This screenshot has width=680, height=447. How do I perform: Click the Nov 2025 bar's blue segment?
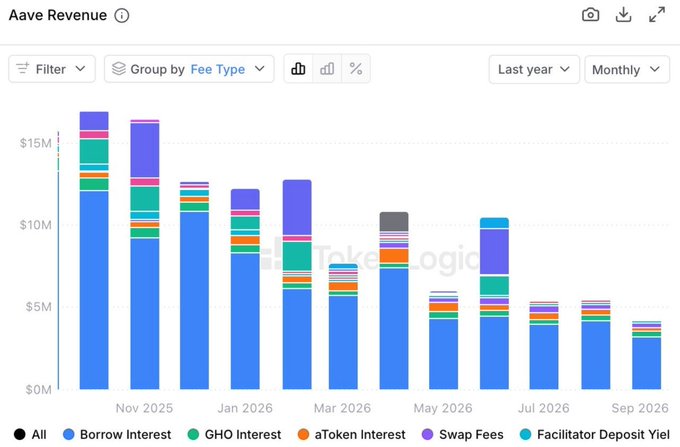coord(144,314)
